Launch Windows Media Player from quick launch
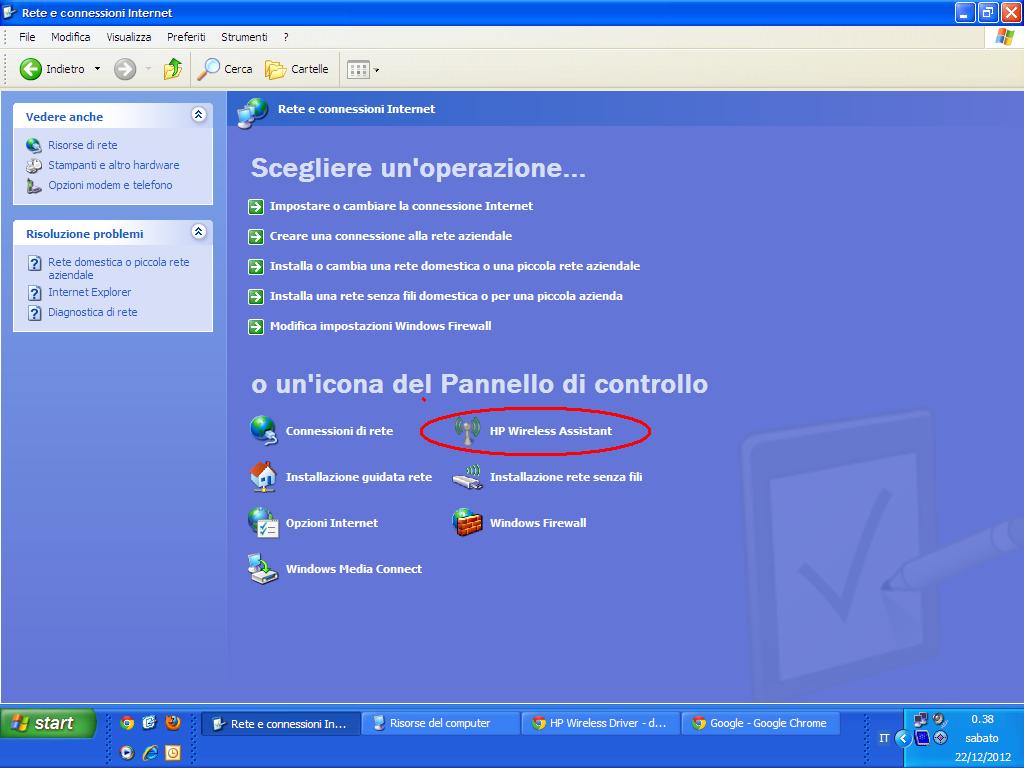Image resolution: width=1024 pixels, height=768 pixels. [127, 753]
